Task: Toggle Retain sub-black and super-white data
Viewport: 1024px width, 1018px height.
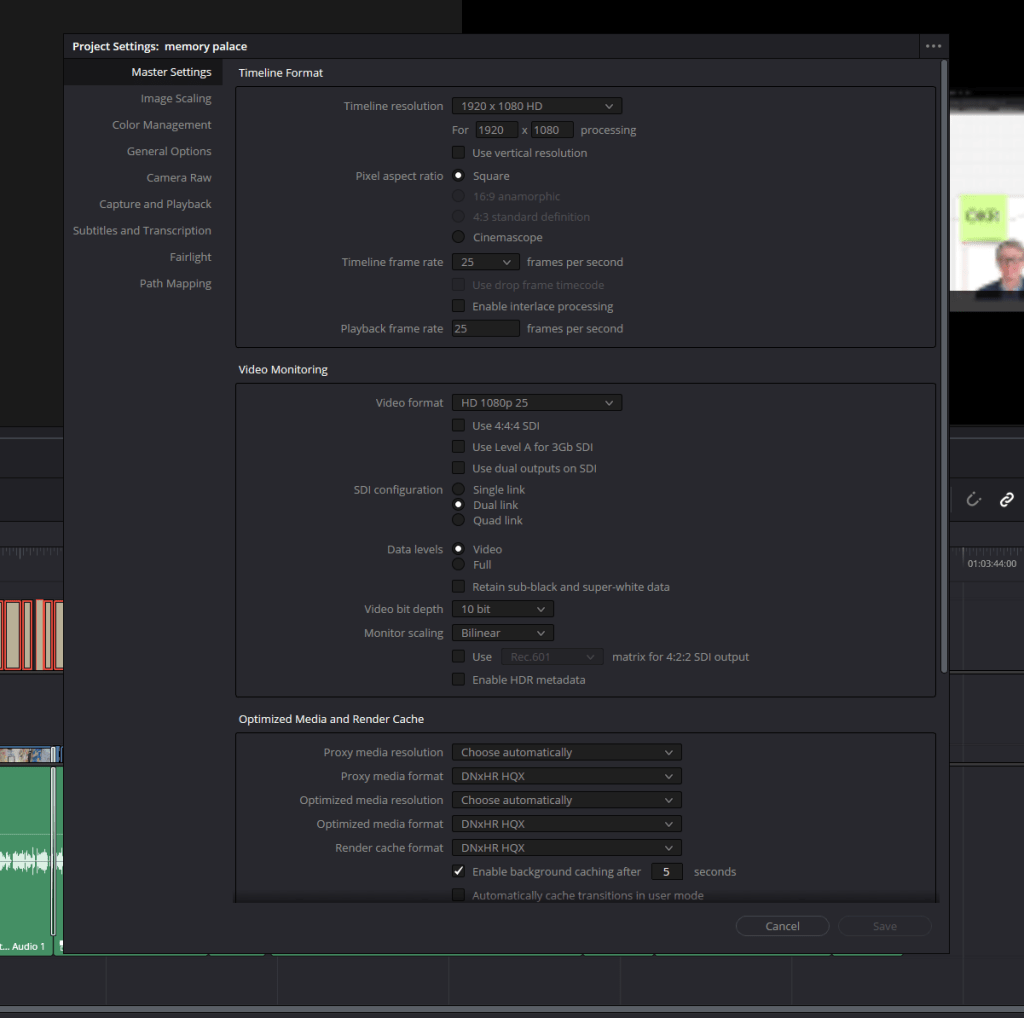Action: click(458, 586)
